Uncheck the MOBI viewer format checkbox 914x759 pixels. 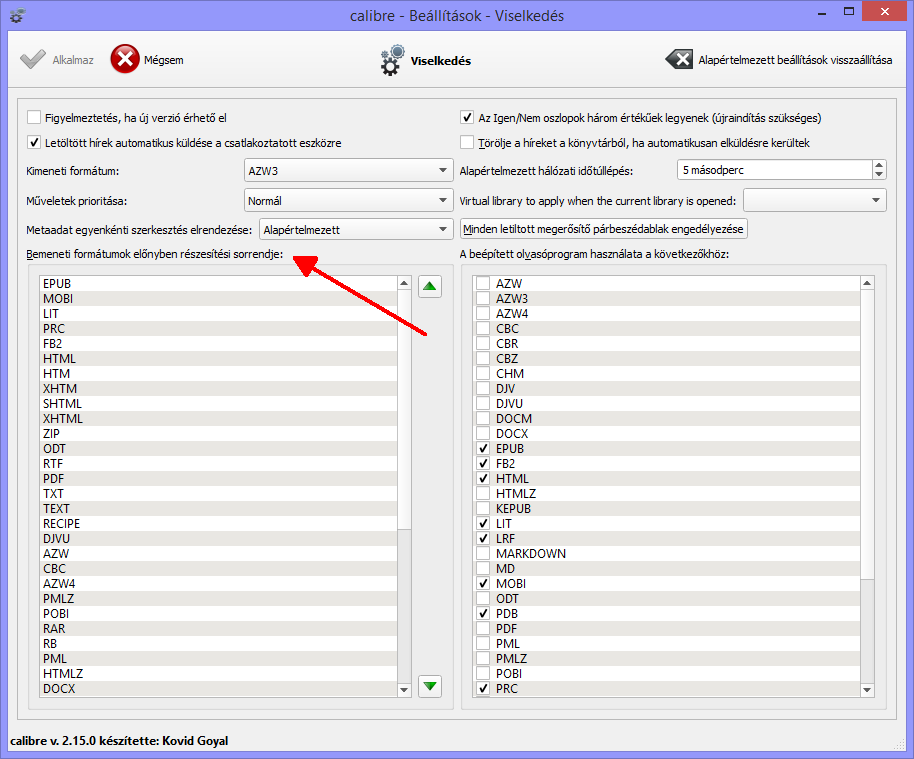(483, 584)
